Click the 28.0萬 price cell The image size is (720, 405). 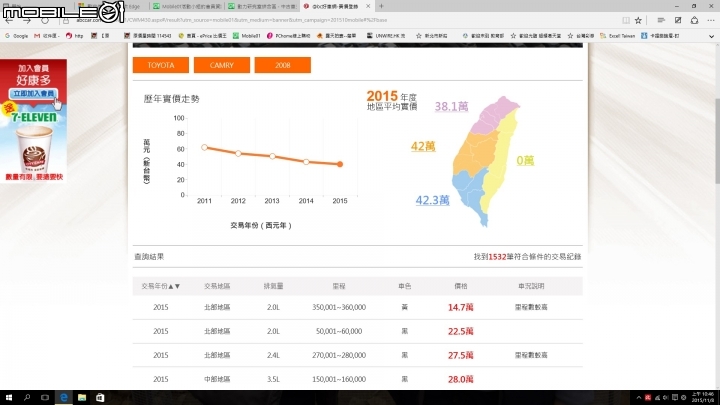[461, 379]
